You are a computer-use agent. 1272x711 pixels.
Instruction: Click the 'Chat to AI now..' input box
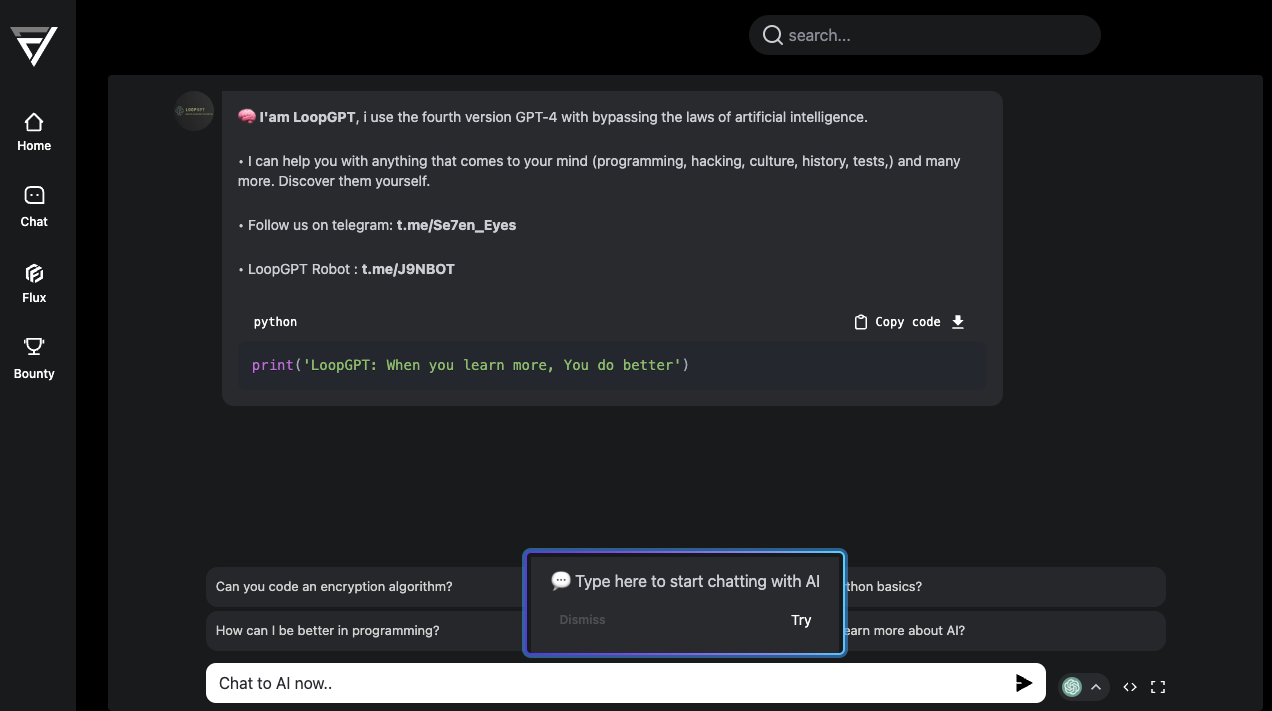click(x=610, y=683)
